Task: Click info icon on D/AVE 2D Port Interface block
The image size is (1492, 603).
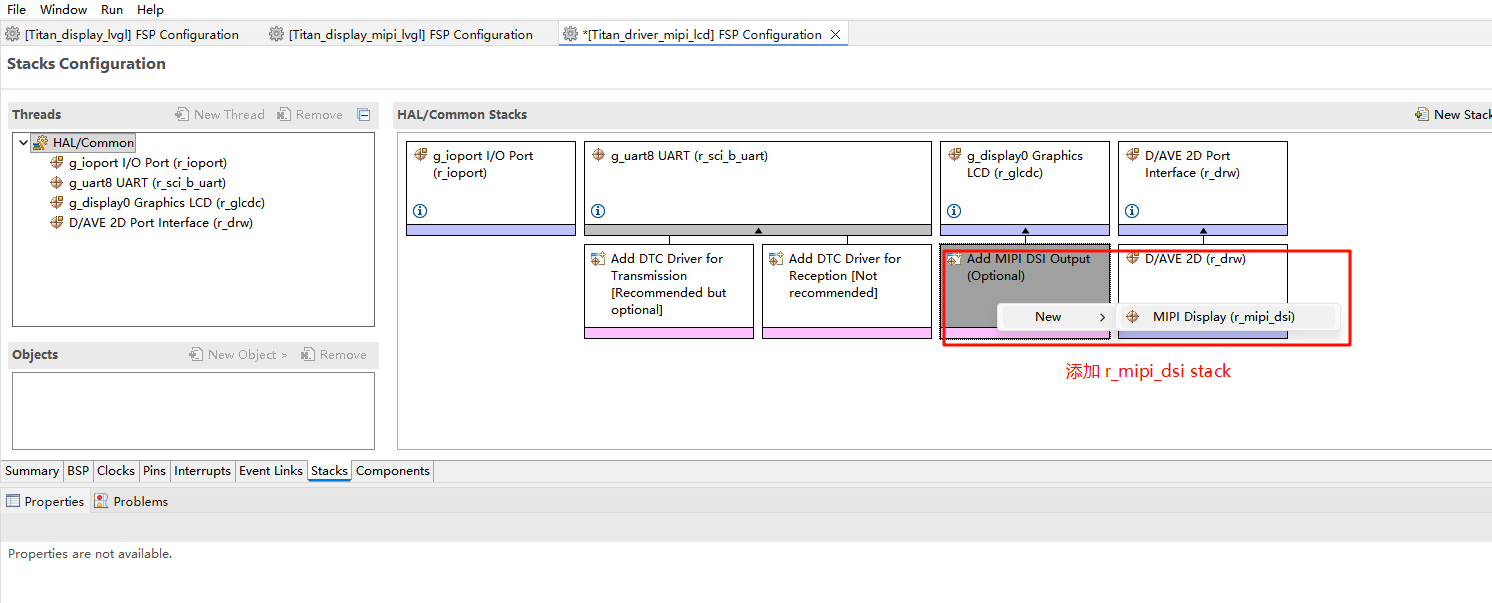Action: 1132,211
